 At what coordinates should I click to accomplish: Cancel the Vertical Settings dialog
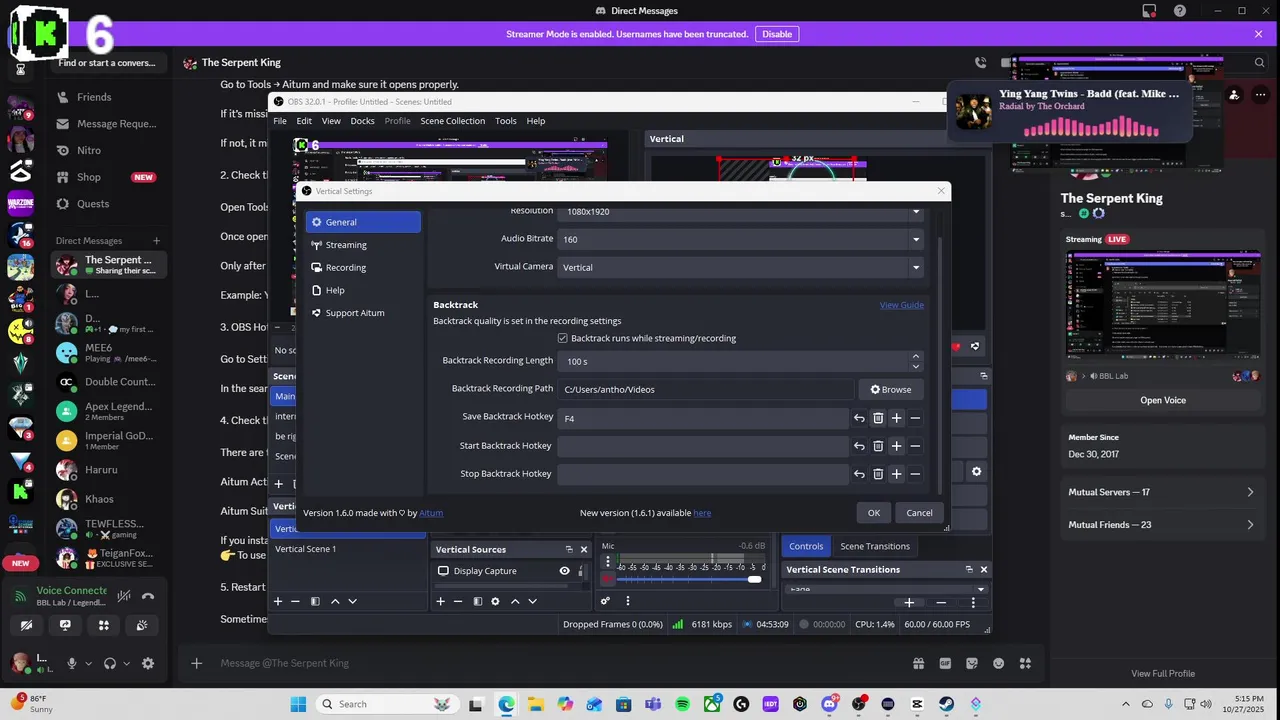coord(919,513)
